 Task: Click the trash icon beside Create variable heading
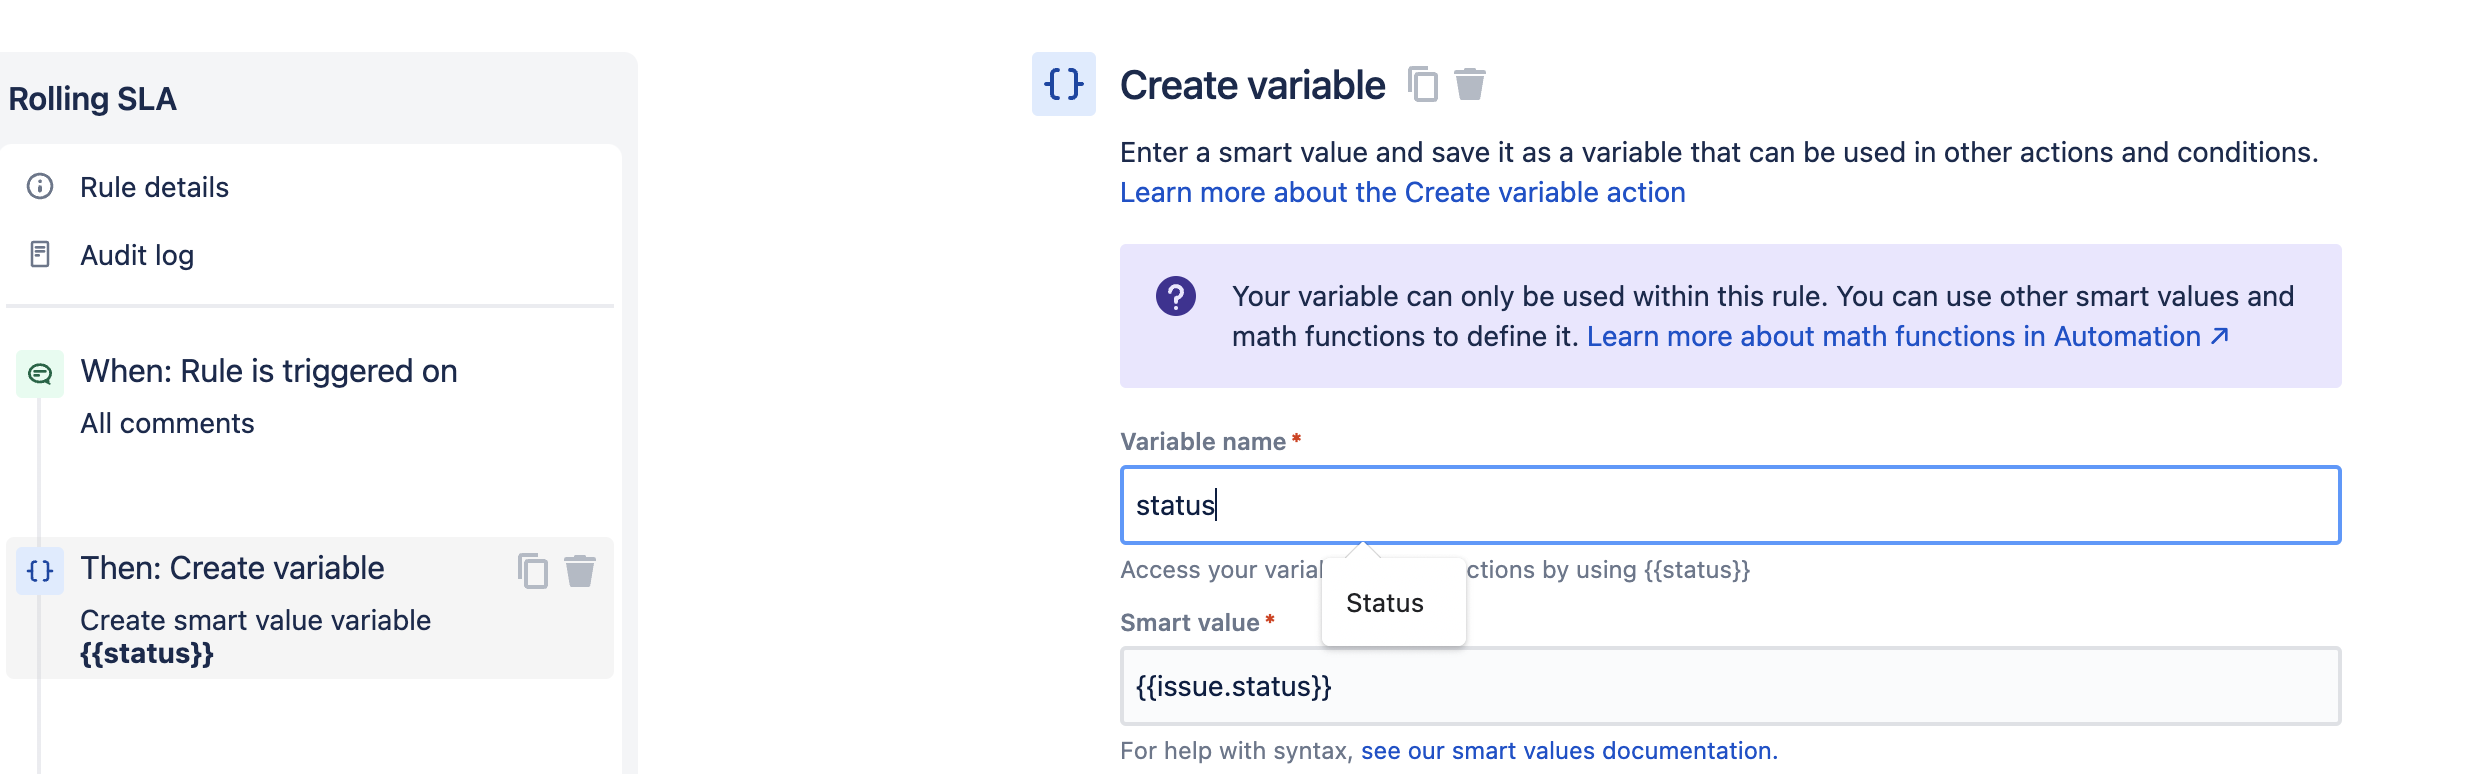point(1469,85)
